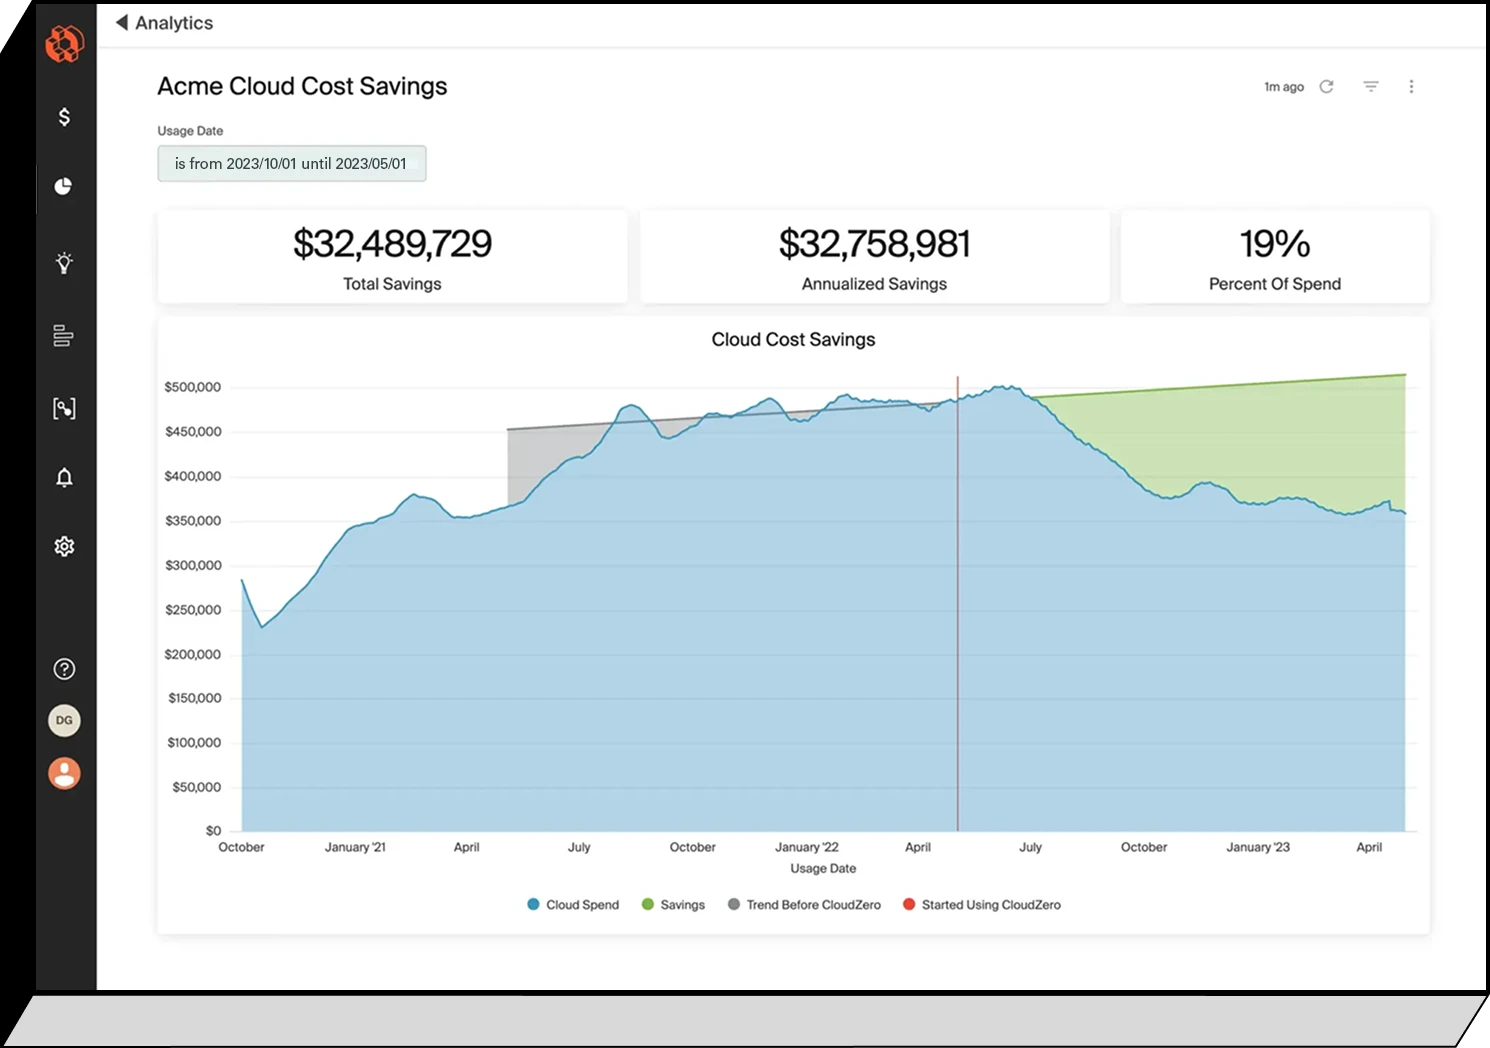The width and height of the screenshot is (1490, 1048).
Task: Open the three-dot dashboard options menu
Action: pyautogui.click(x=1411, y=87)
